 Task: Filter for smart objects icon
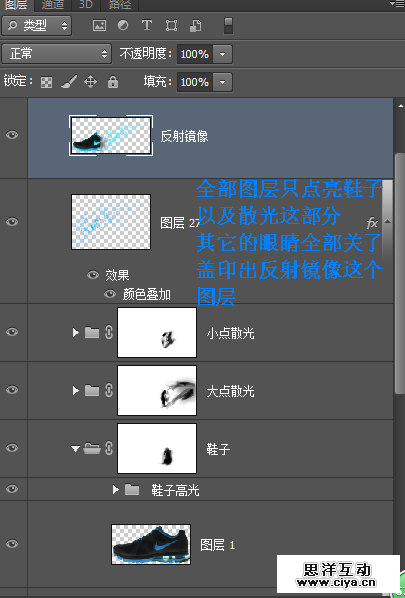(x=195, y=26)
